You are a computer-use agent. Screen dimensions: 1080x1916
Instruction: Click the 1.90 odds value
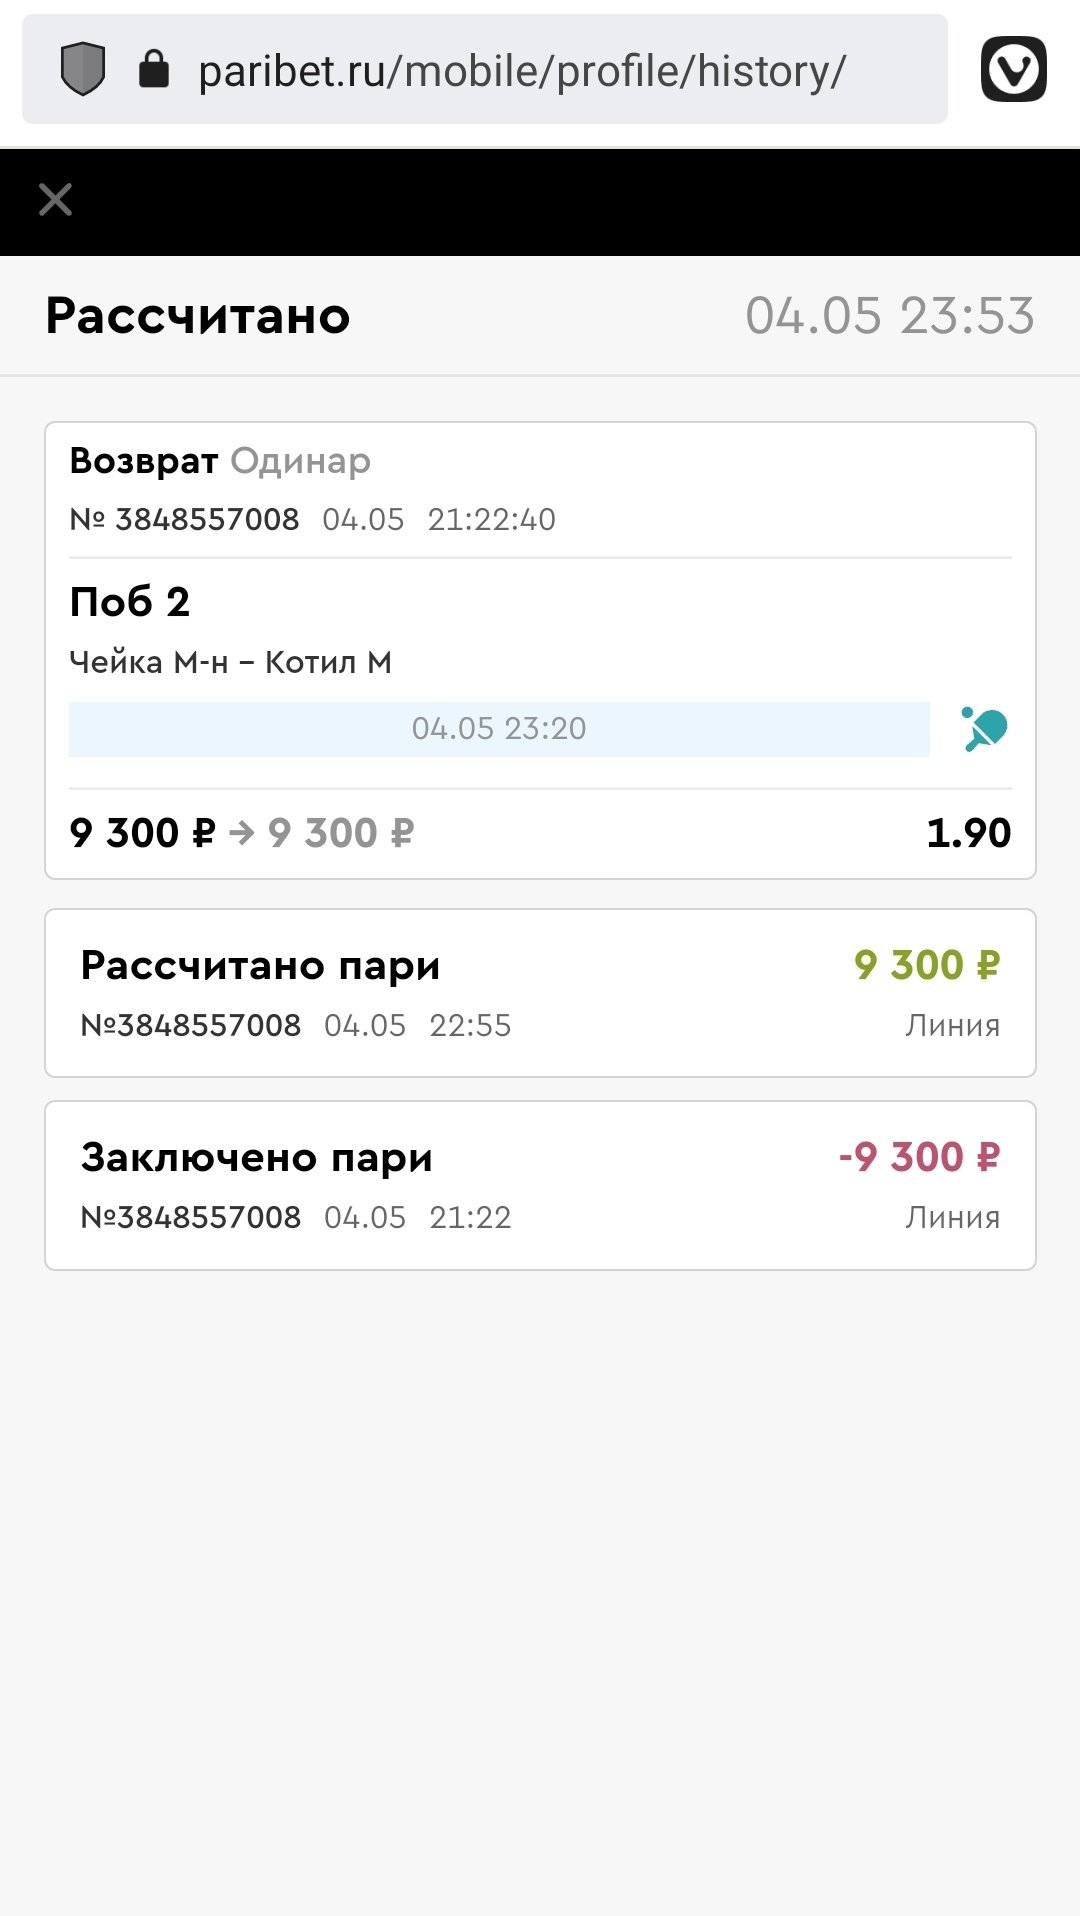coord(968,833)
